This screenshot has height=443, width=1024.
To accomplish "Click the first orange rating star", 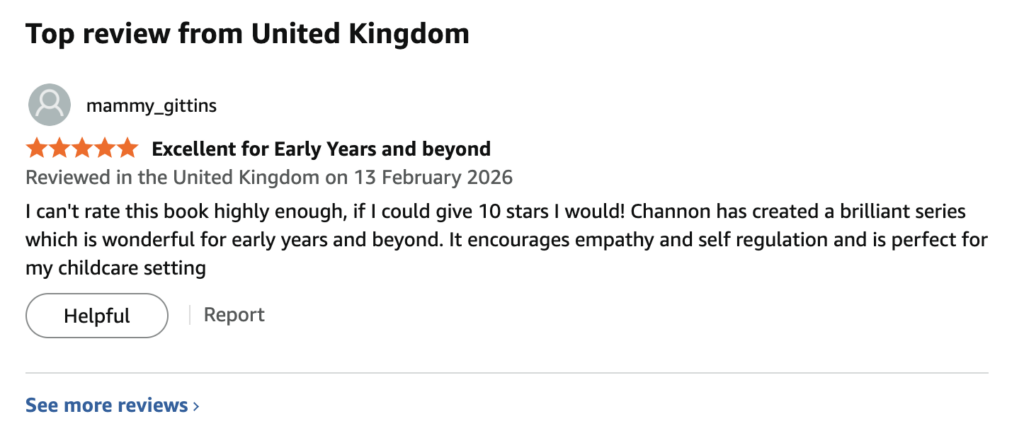I will pyautogui.click(x=37, y=149).
